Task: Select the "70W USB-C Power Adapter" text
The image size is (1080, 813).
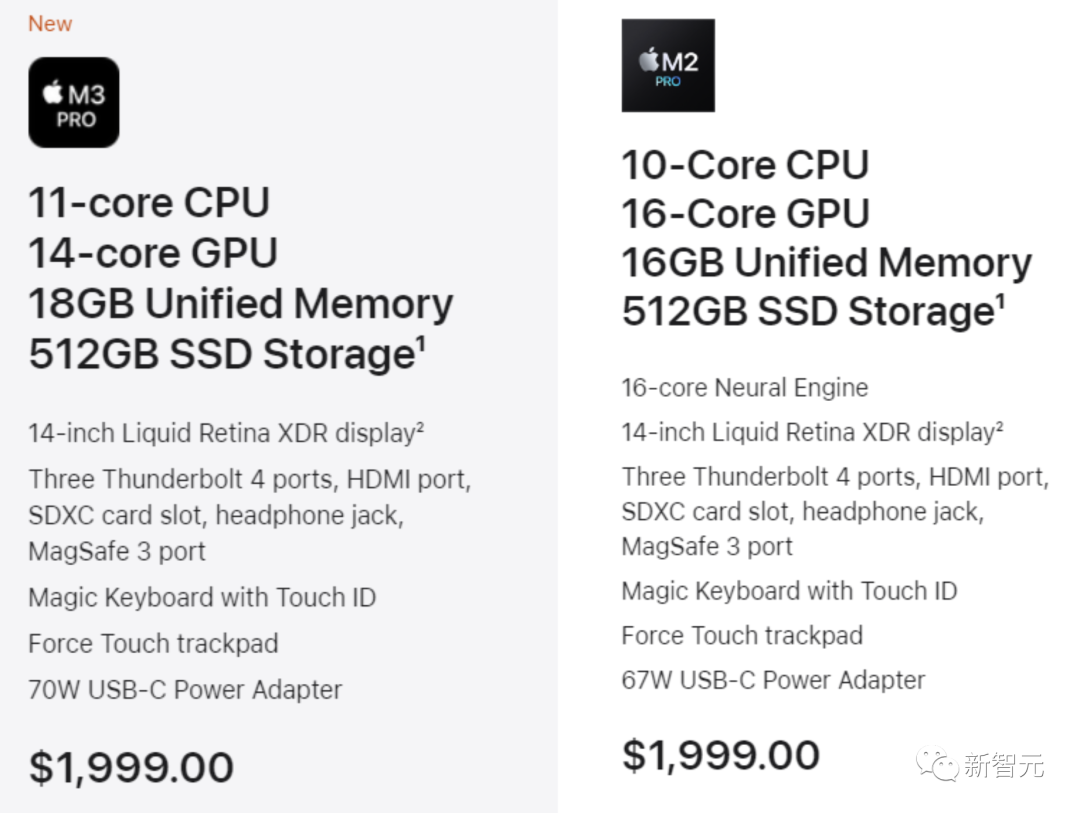Action: pos(185,690)
